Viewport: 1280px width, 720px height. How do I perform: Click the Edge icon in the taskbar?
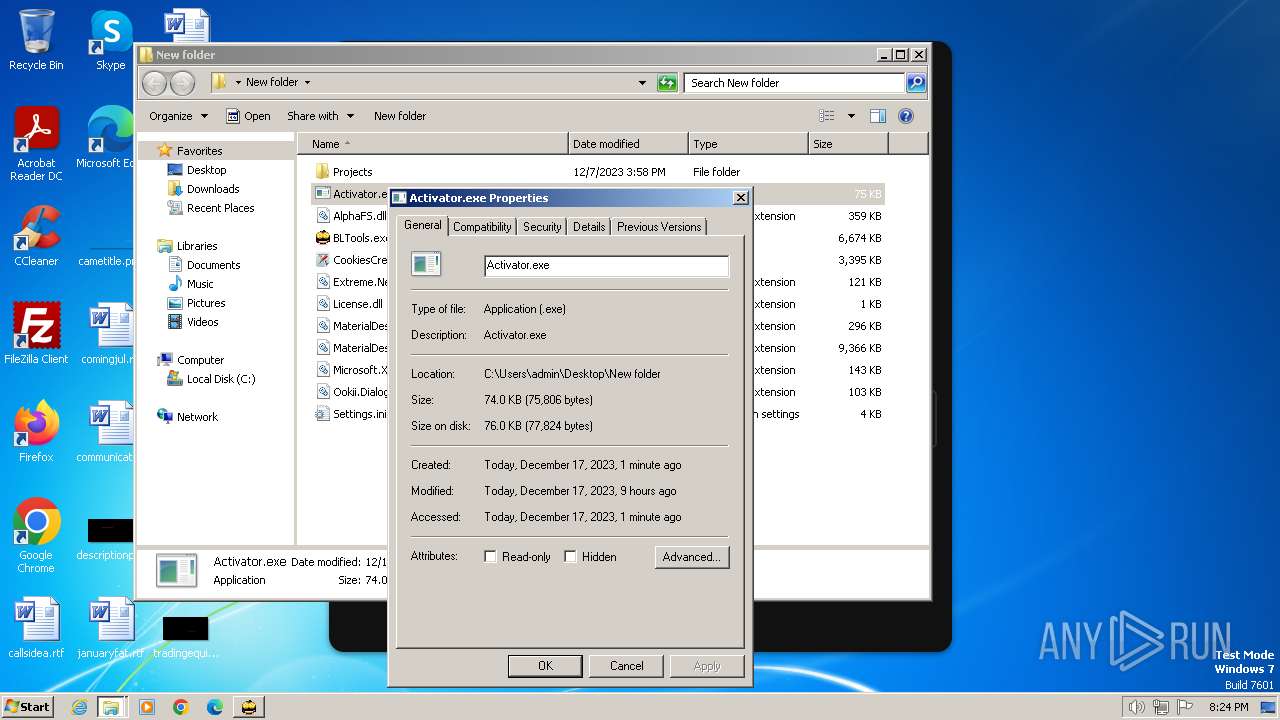point(215,707)
